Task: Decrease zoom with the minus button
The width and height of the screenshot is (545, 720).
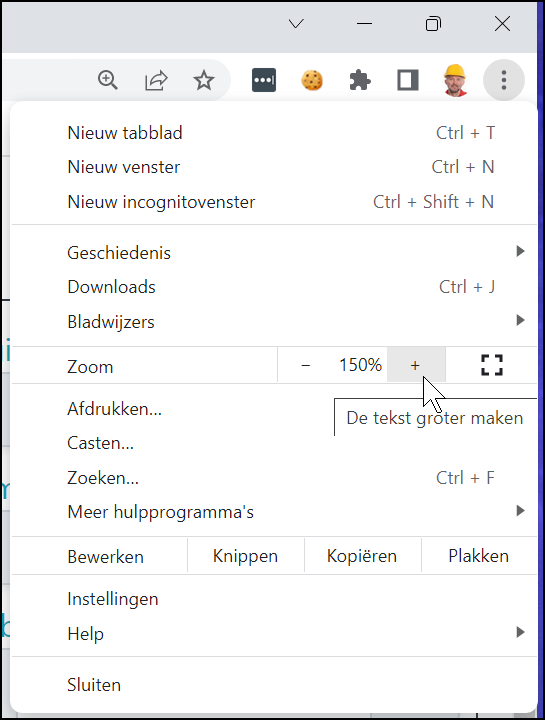Action: 306,365
